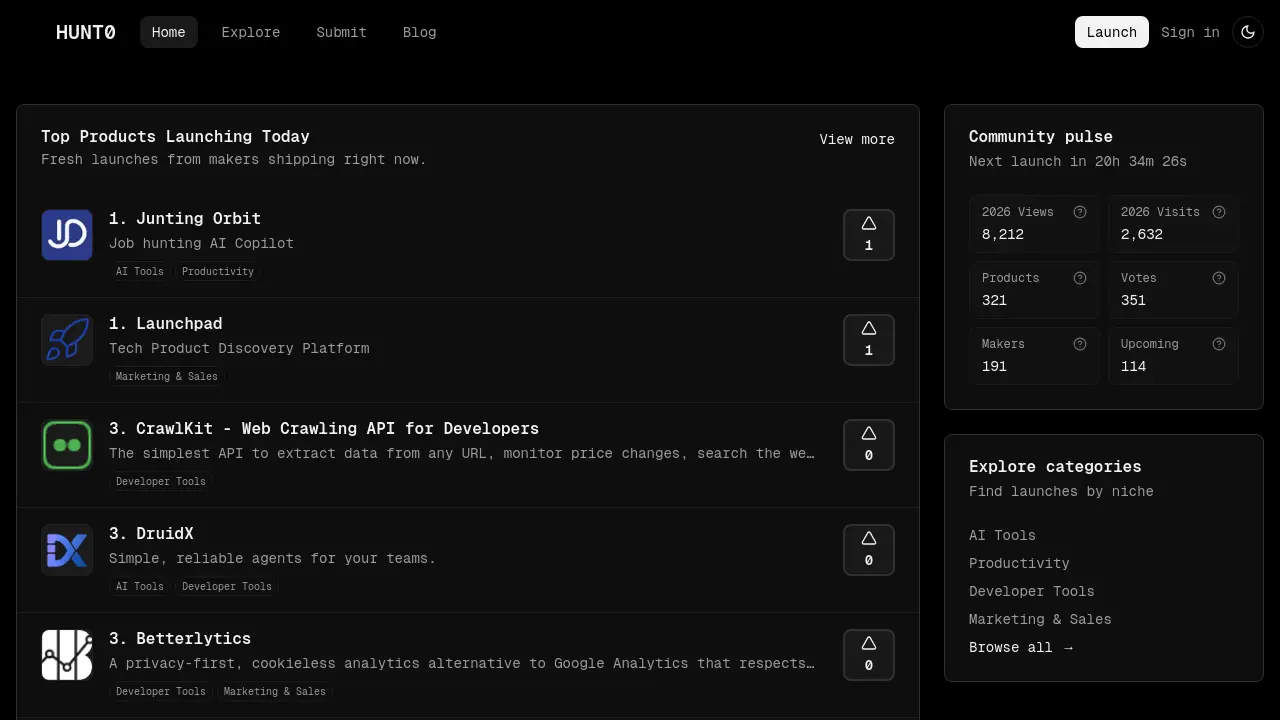
Task: Open Betterlytics product title
Action: pyautogui.click(x=180, y=638)
